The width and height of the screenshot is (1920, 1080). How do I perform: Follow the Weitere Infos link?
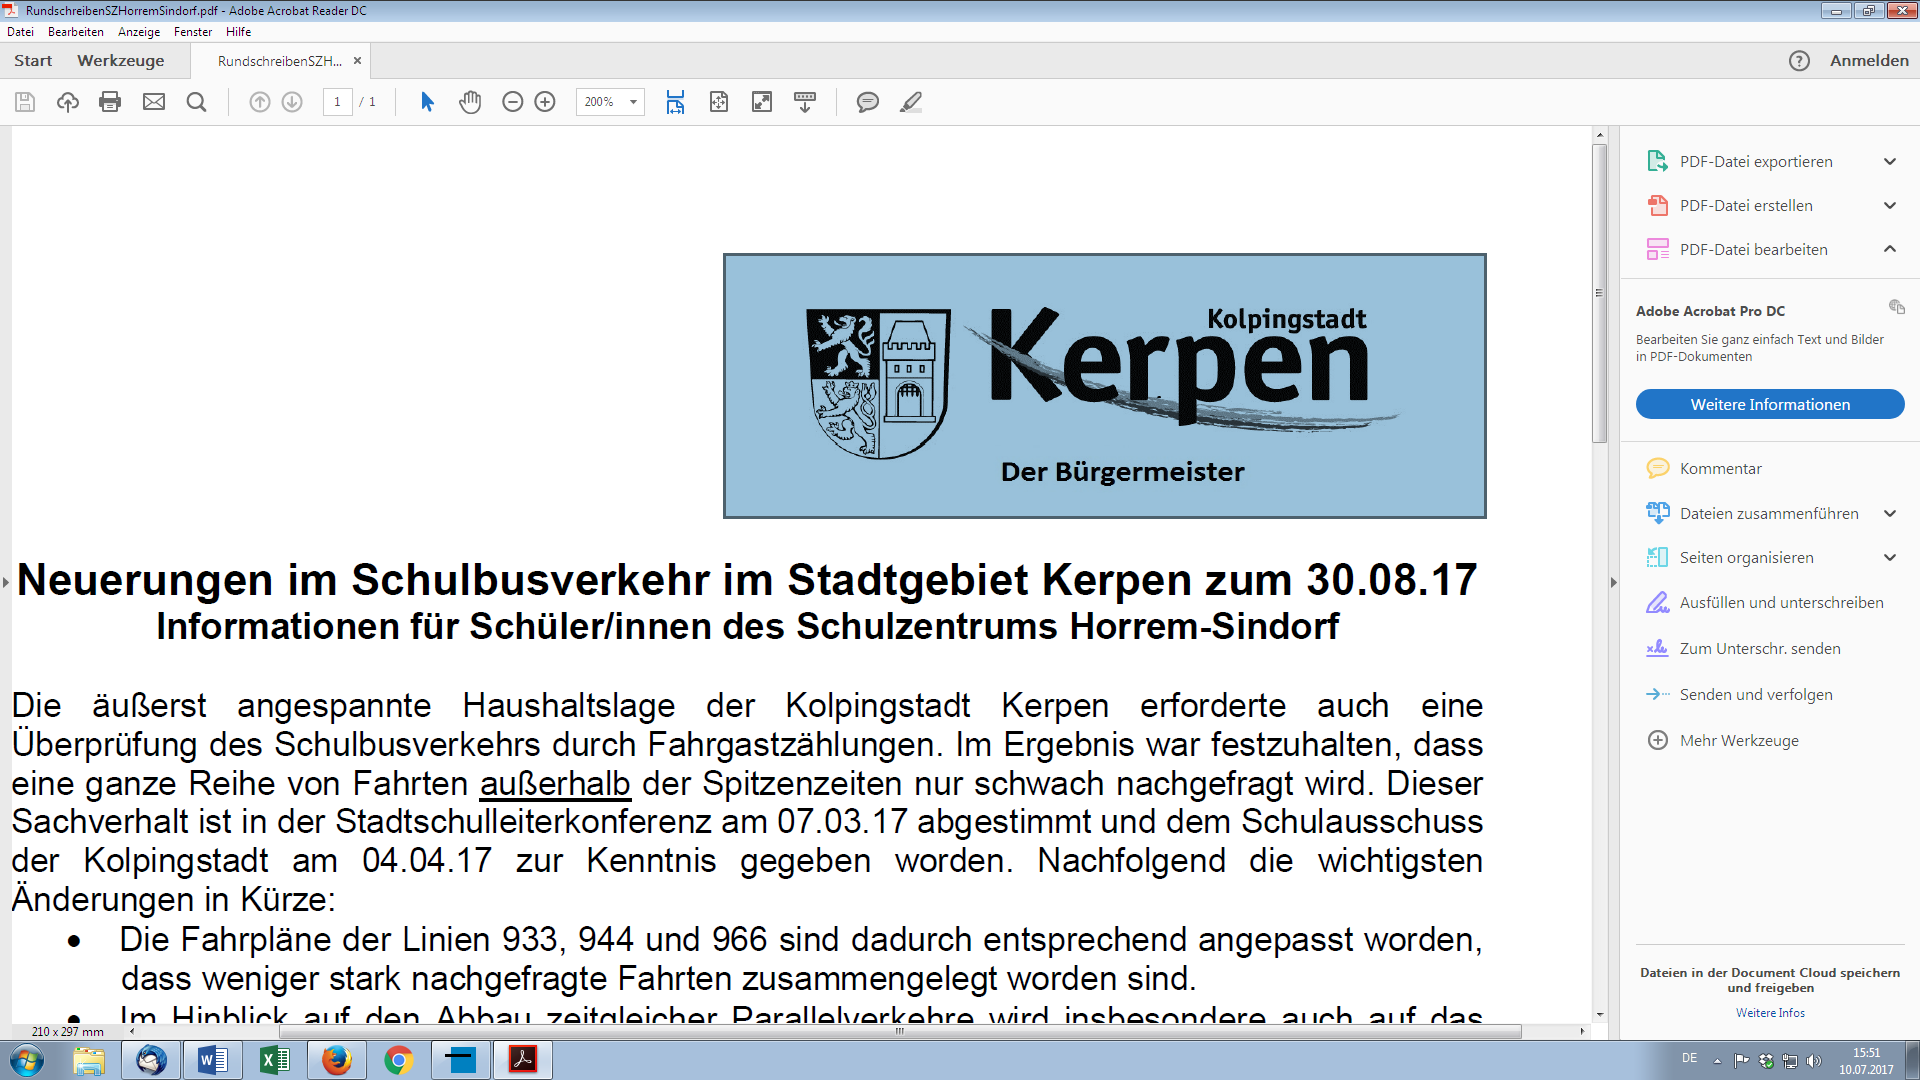pyautogui.click(x=1770, y=1013)
